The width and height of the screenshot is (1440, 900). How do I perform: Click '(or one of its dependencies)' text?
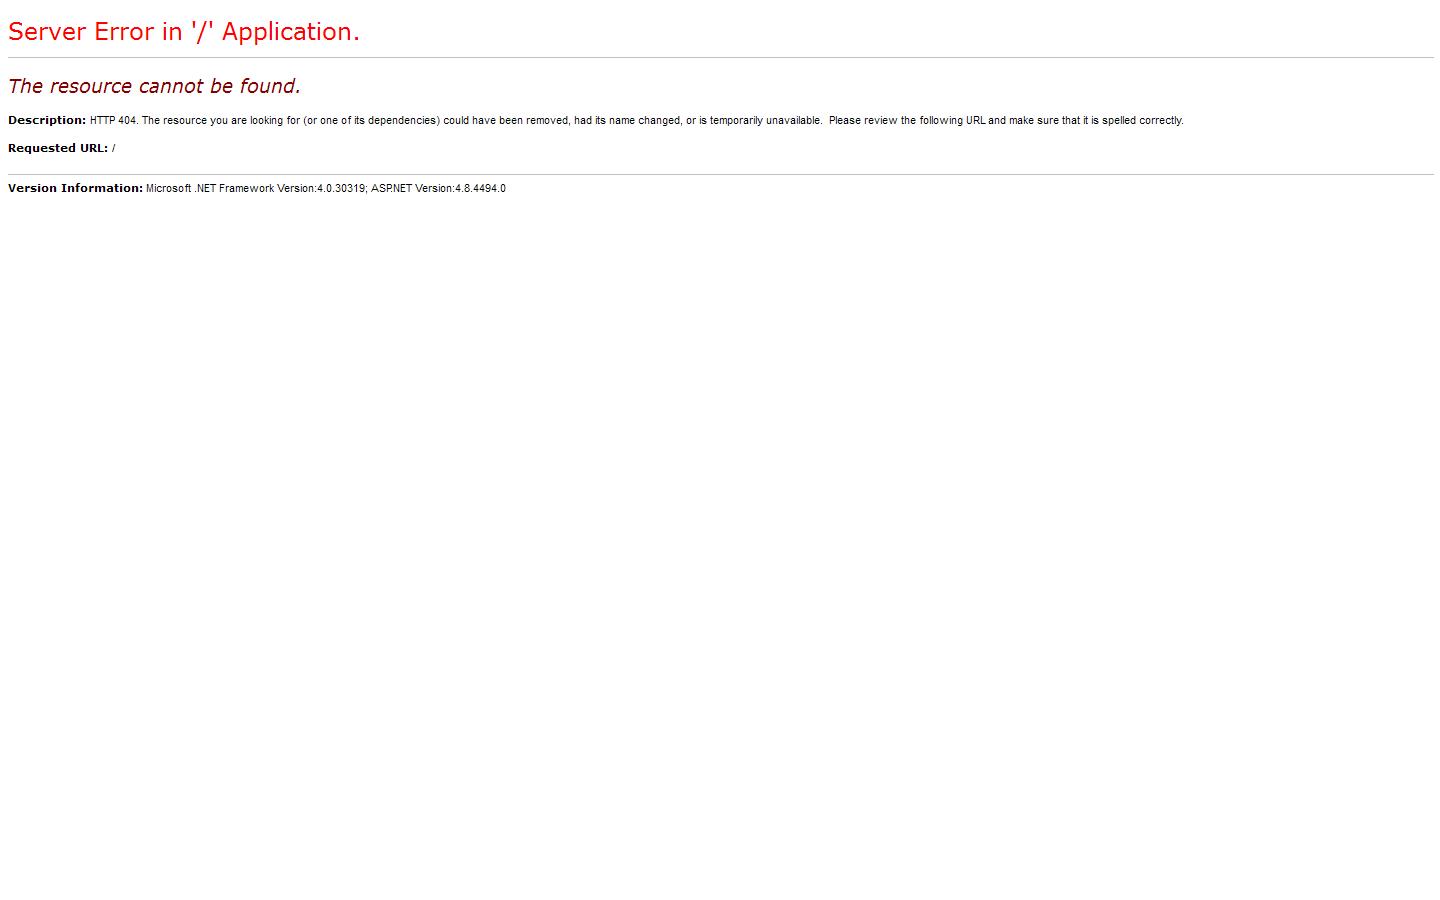coord(371,120)
